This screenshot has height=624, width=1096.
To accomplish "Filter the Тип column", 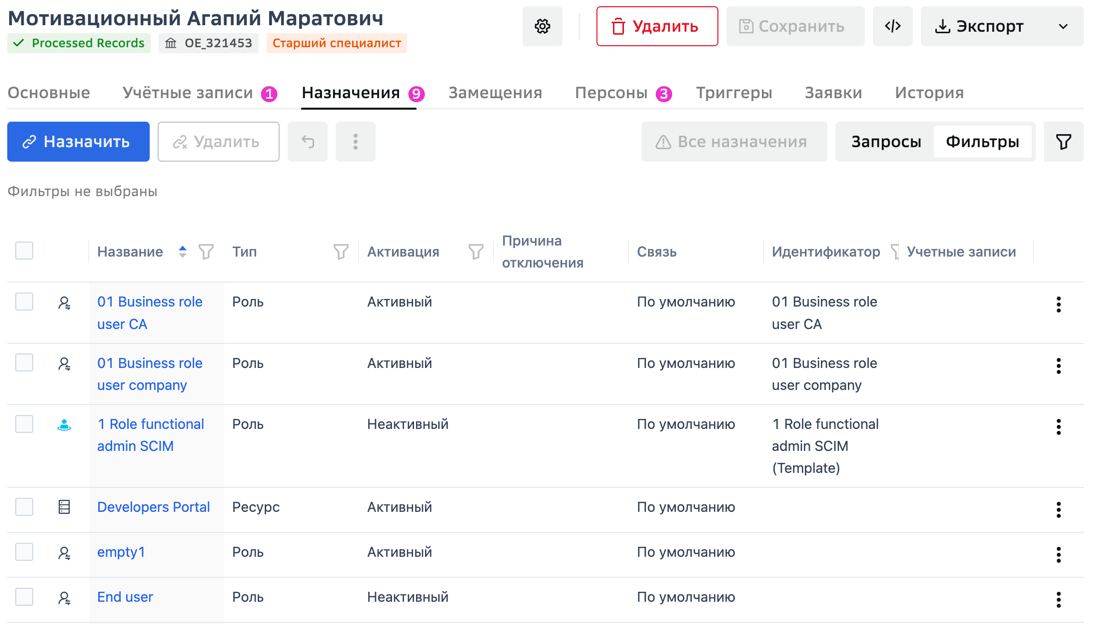I will pyautogui.click(x=341, y=252).
